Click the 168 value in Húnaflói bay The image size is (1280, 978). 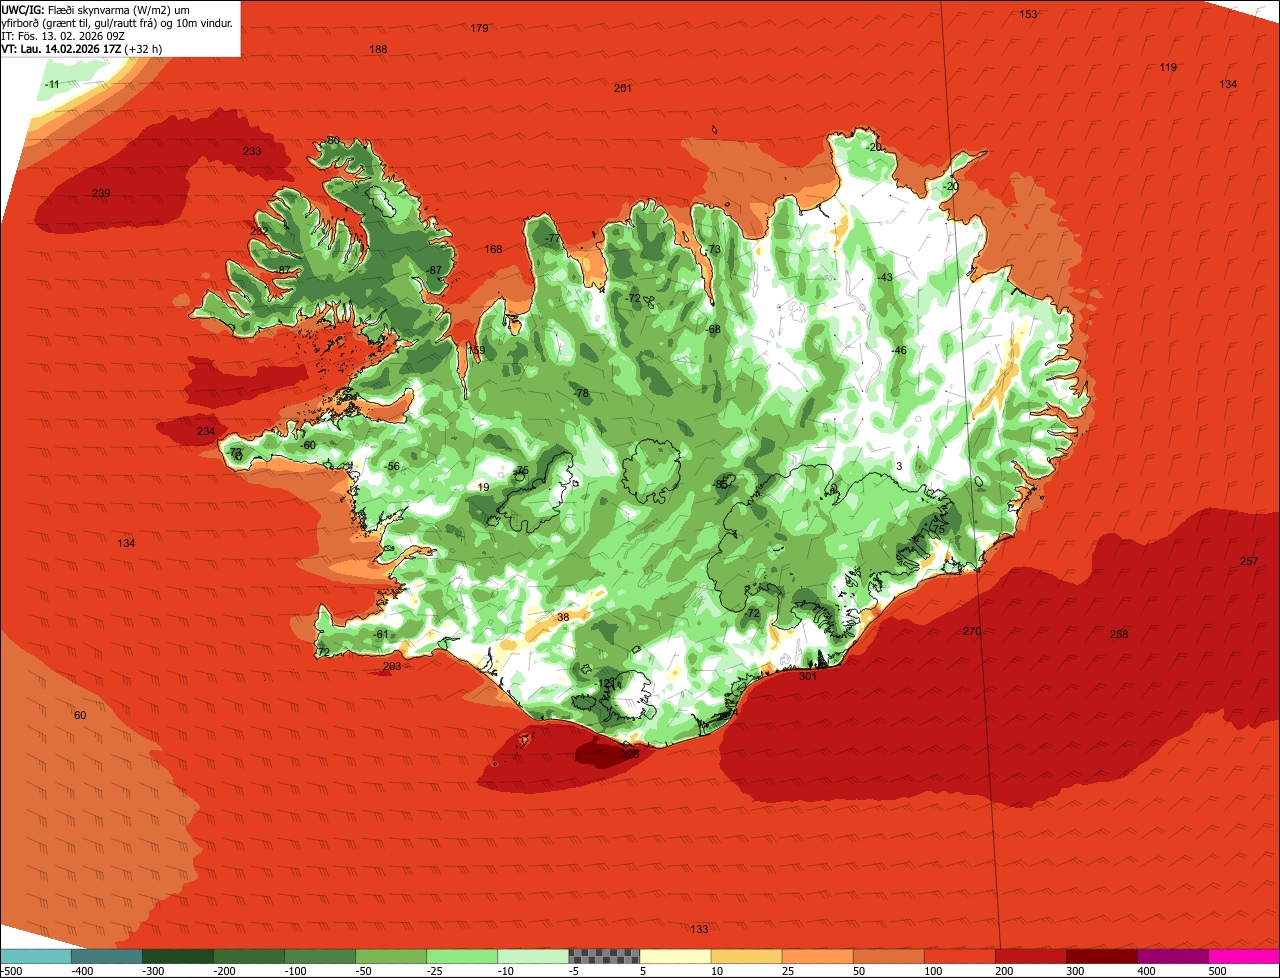[x=493, y=249]
